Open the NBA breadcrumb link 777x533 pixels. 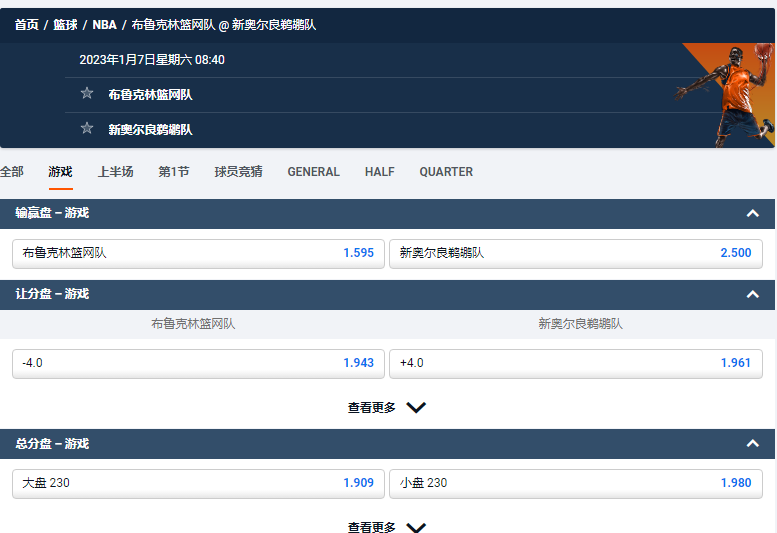(x=104, y=25)
